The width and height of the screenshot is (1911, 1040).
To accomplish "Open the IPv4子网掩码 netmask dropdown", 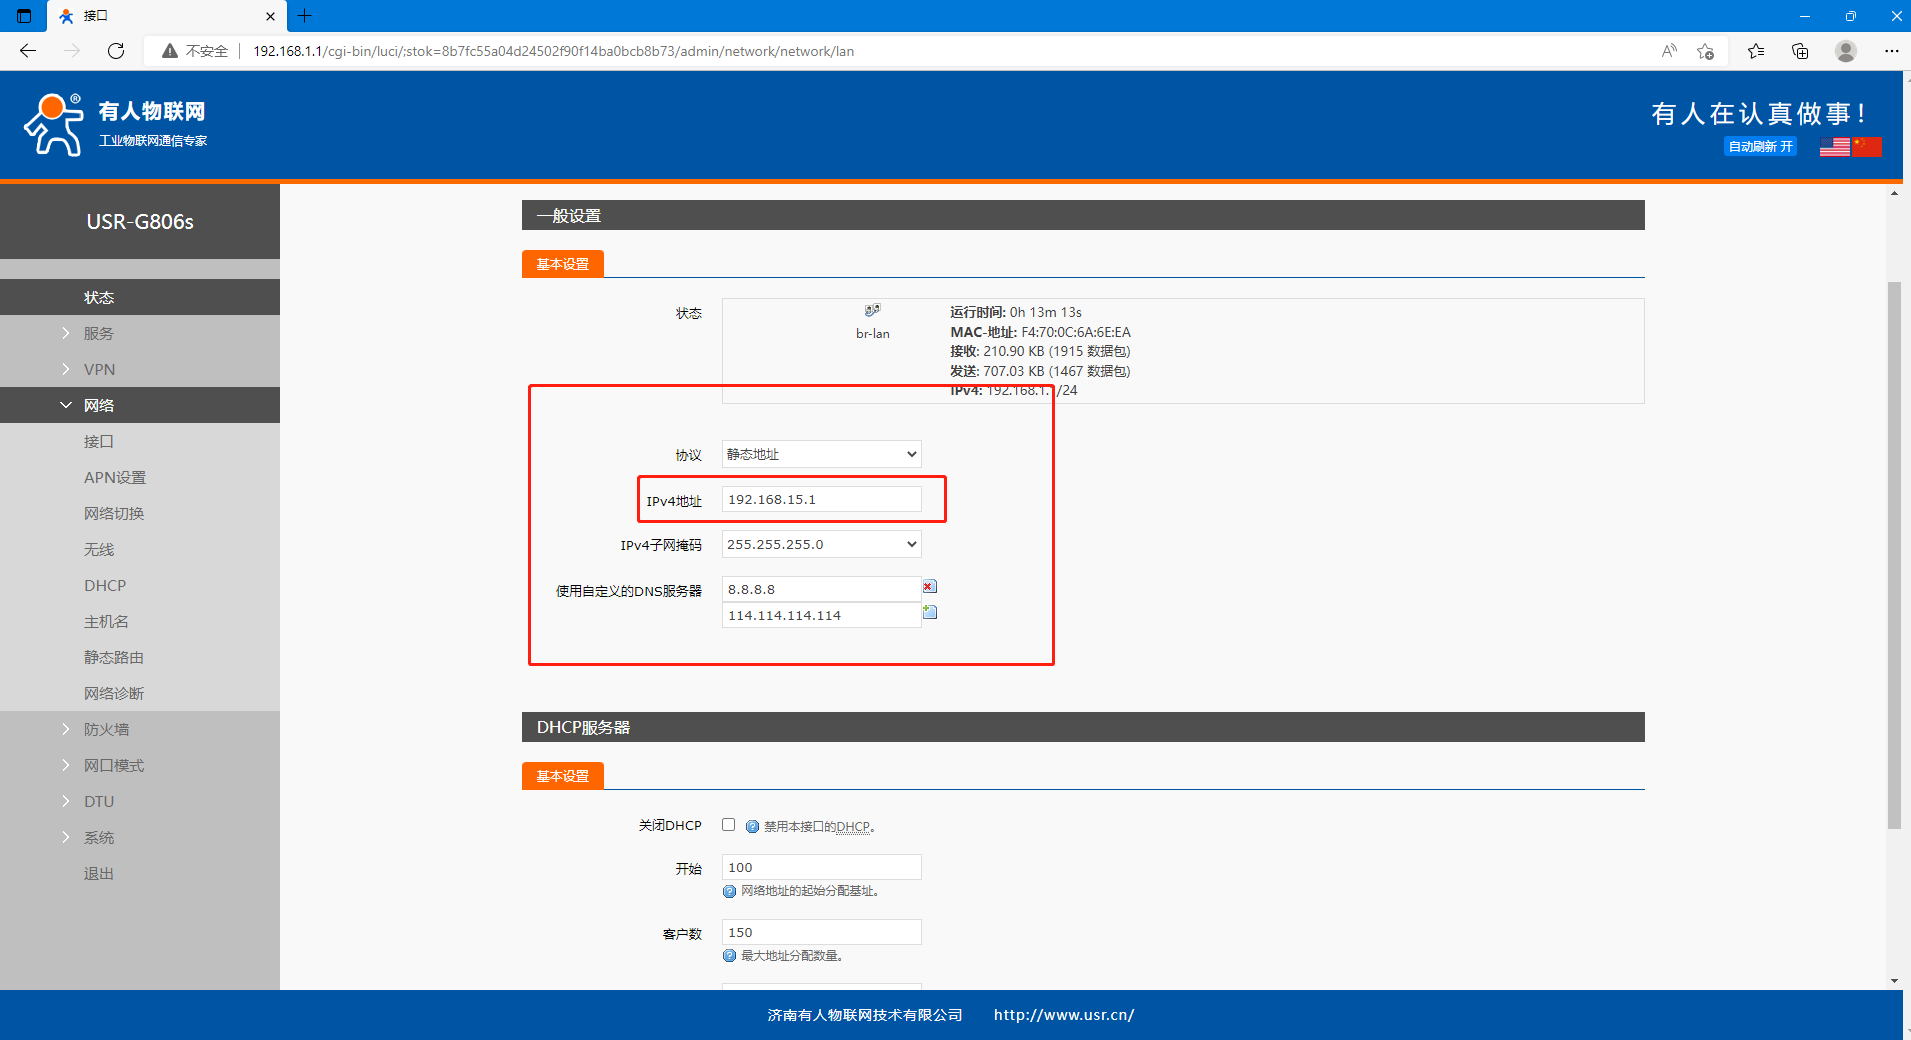I will pyautogui.click(x=821, y=544).
